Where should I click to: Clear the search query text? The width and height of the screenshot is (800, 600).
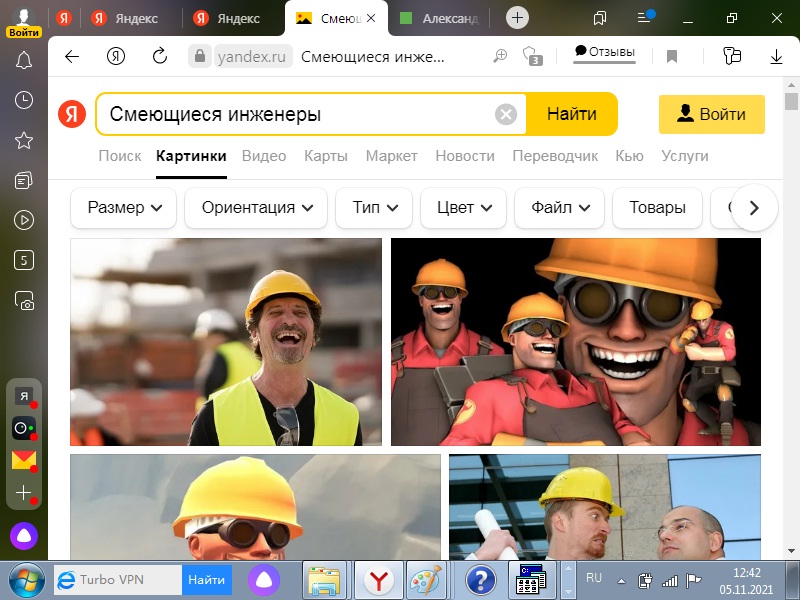(x=506, y=114)
